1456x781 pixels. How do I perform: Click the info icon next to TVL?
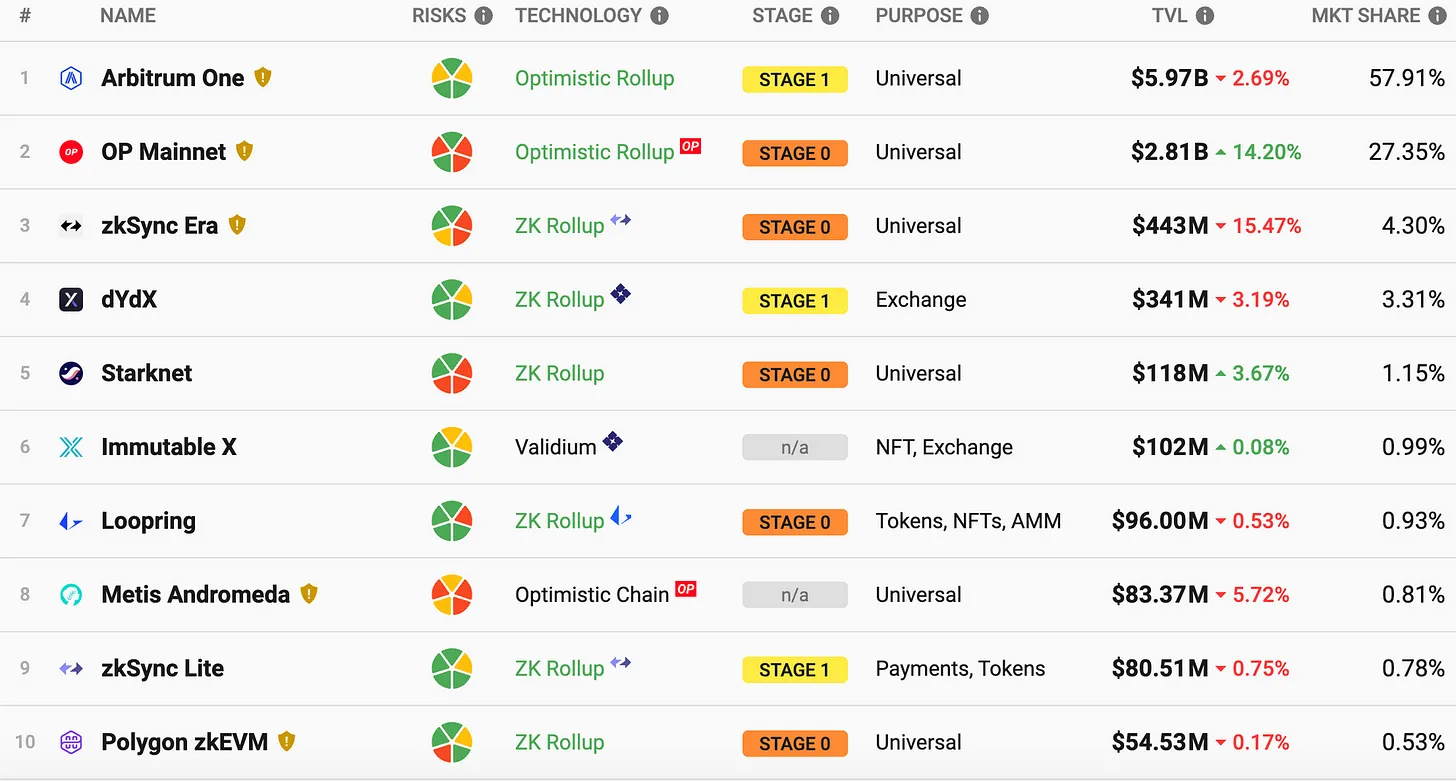(1205, 16)
